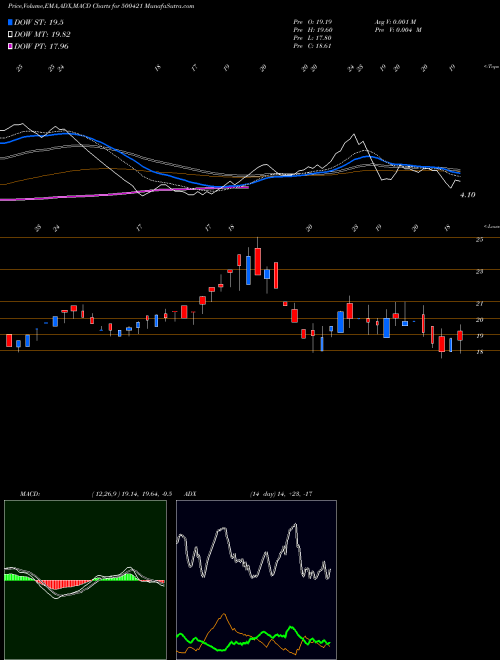Click the price axis label 19
Viewport: 500px width, 660px height.
pos(479,336)
